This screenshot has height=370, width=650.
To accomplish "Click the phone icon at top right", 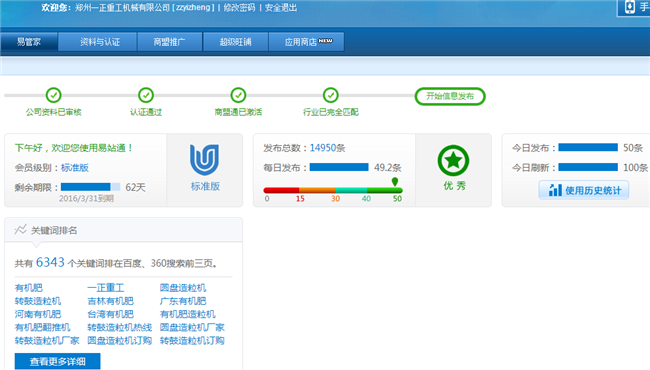I will pos(630,7).
